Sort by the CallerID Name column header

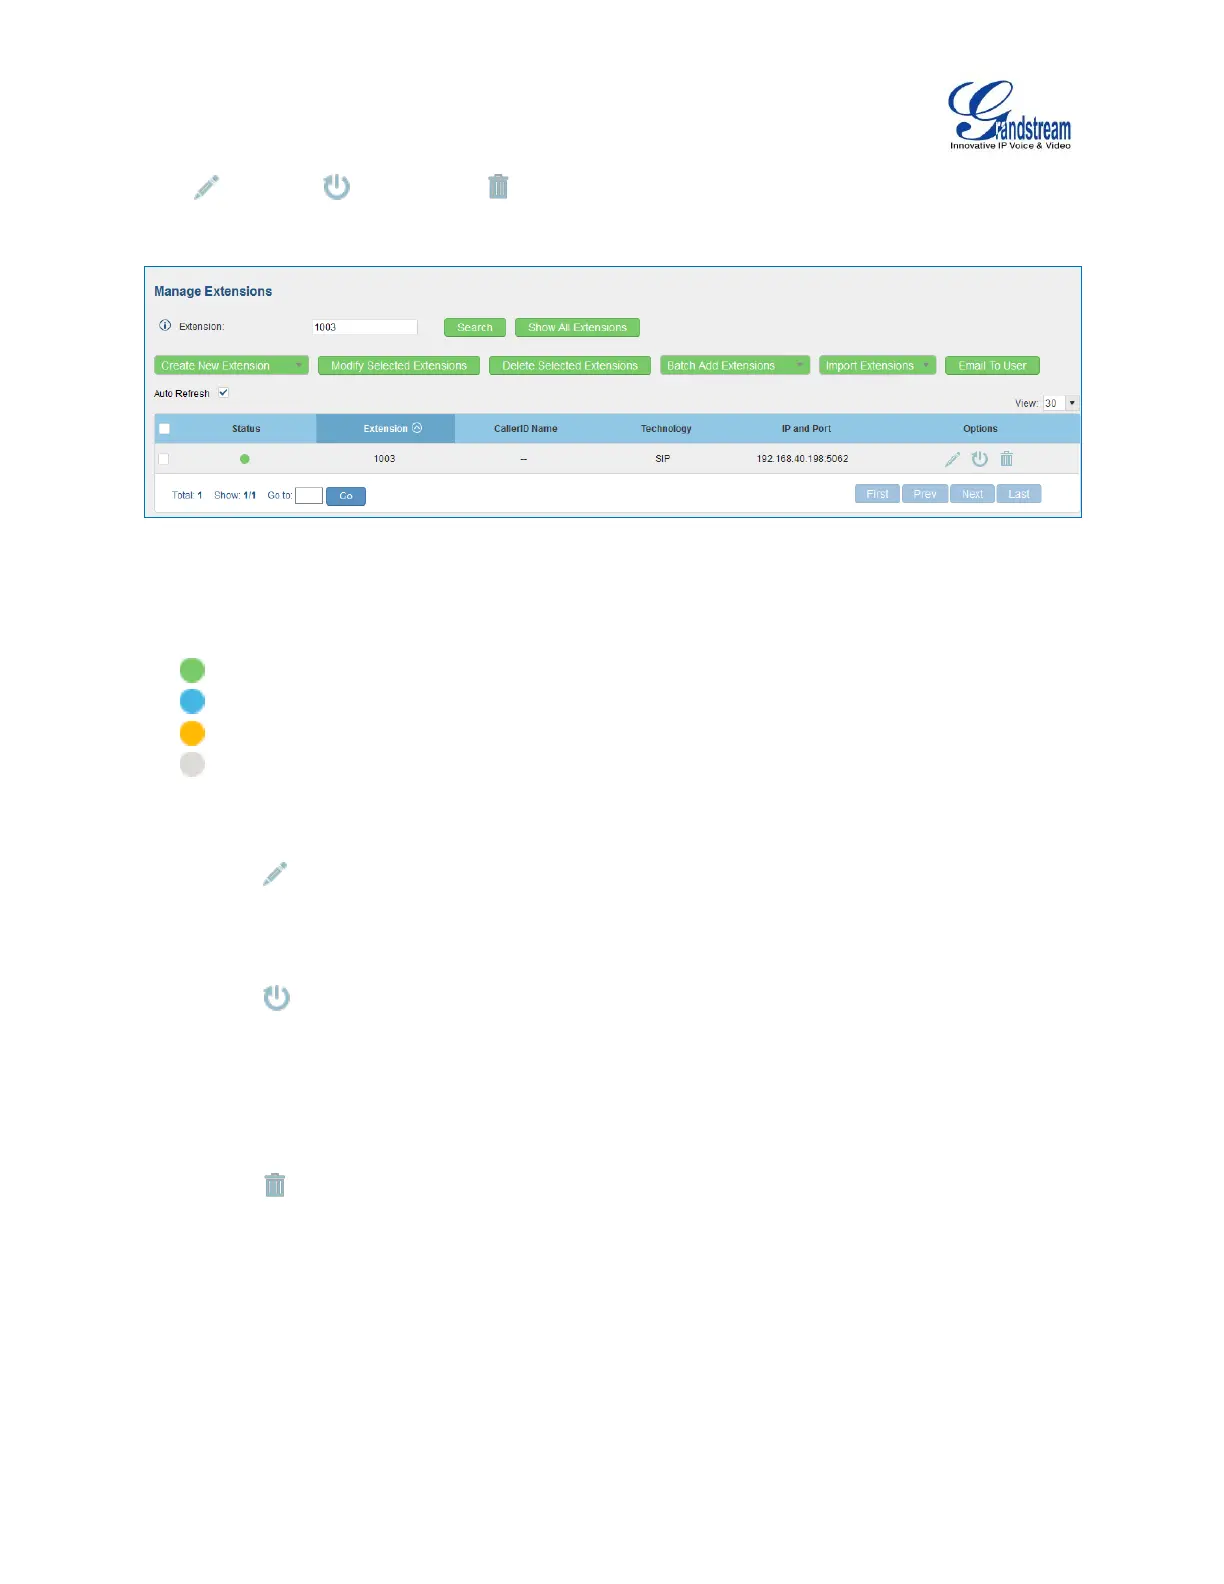(x=525, y=429)
